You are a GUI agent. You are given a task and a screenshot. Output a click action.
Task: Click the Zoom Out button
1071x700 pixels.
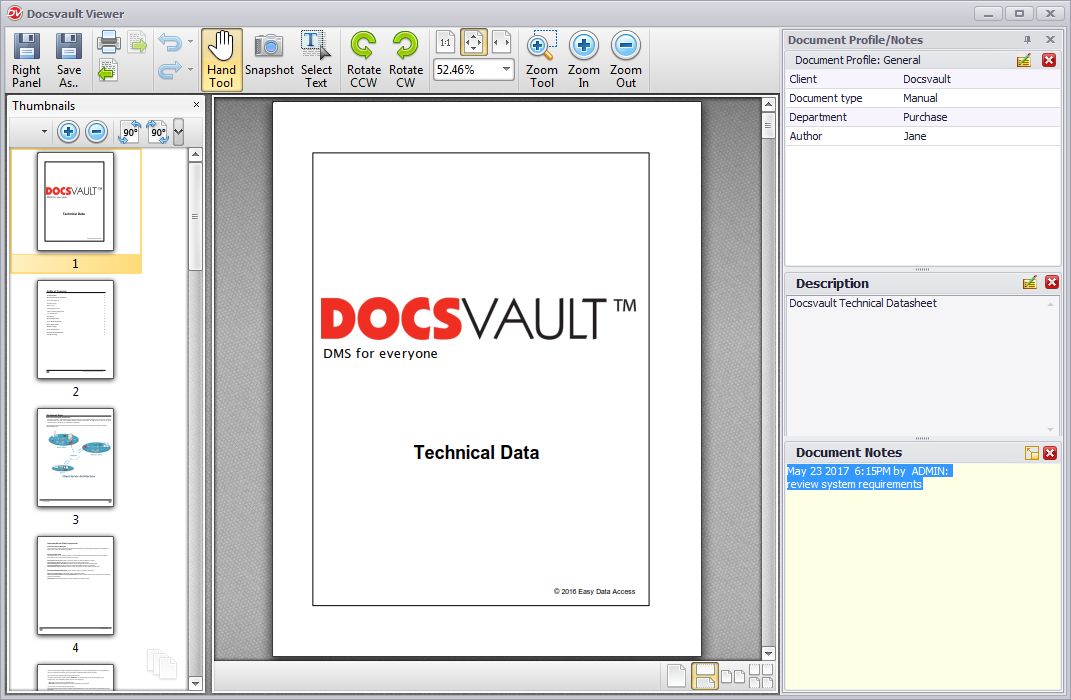626,60
